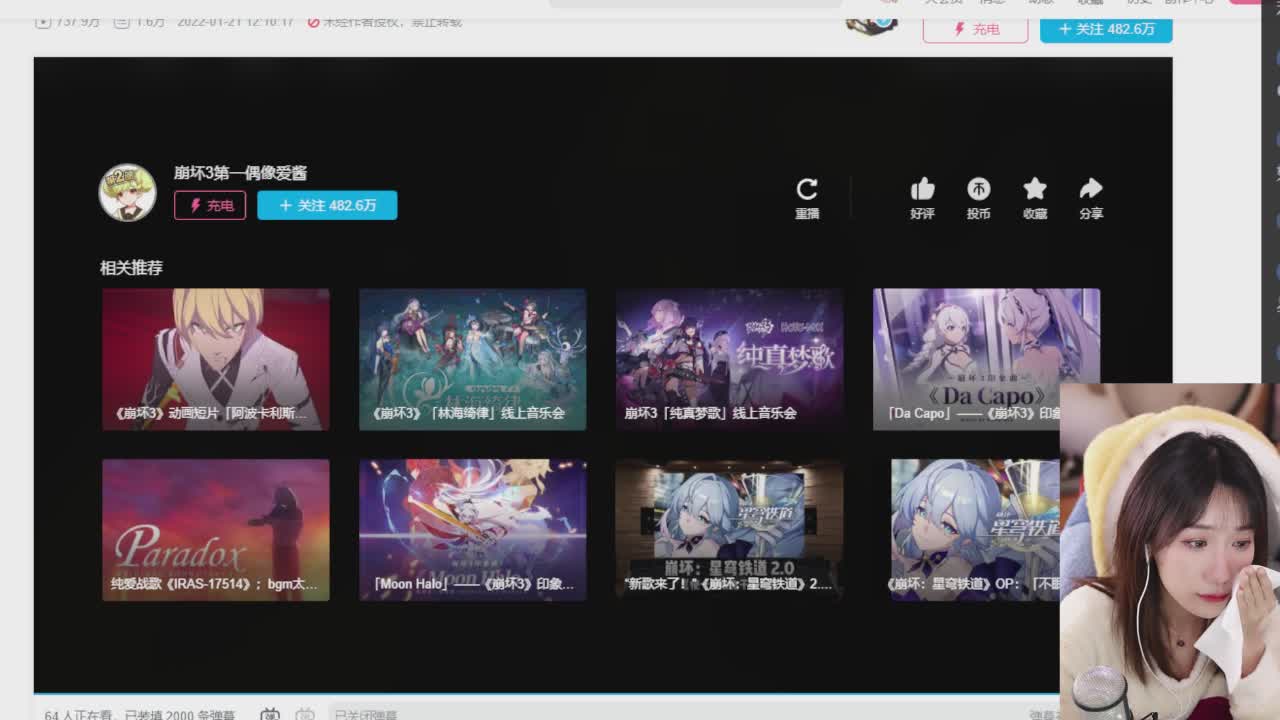Image resolution: width=1280 pixels, height=720 pixels.
Task: Open uploader name 崩坏3第一偶像爱酱
Action: point(240,173)
